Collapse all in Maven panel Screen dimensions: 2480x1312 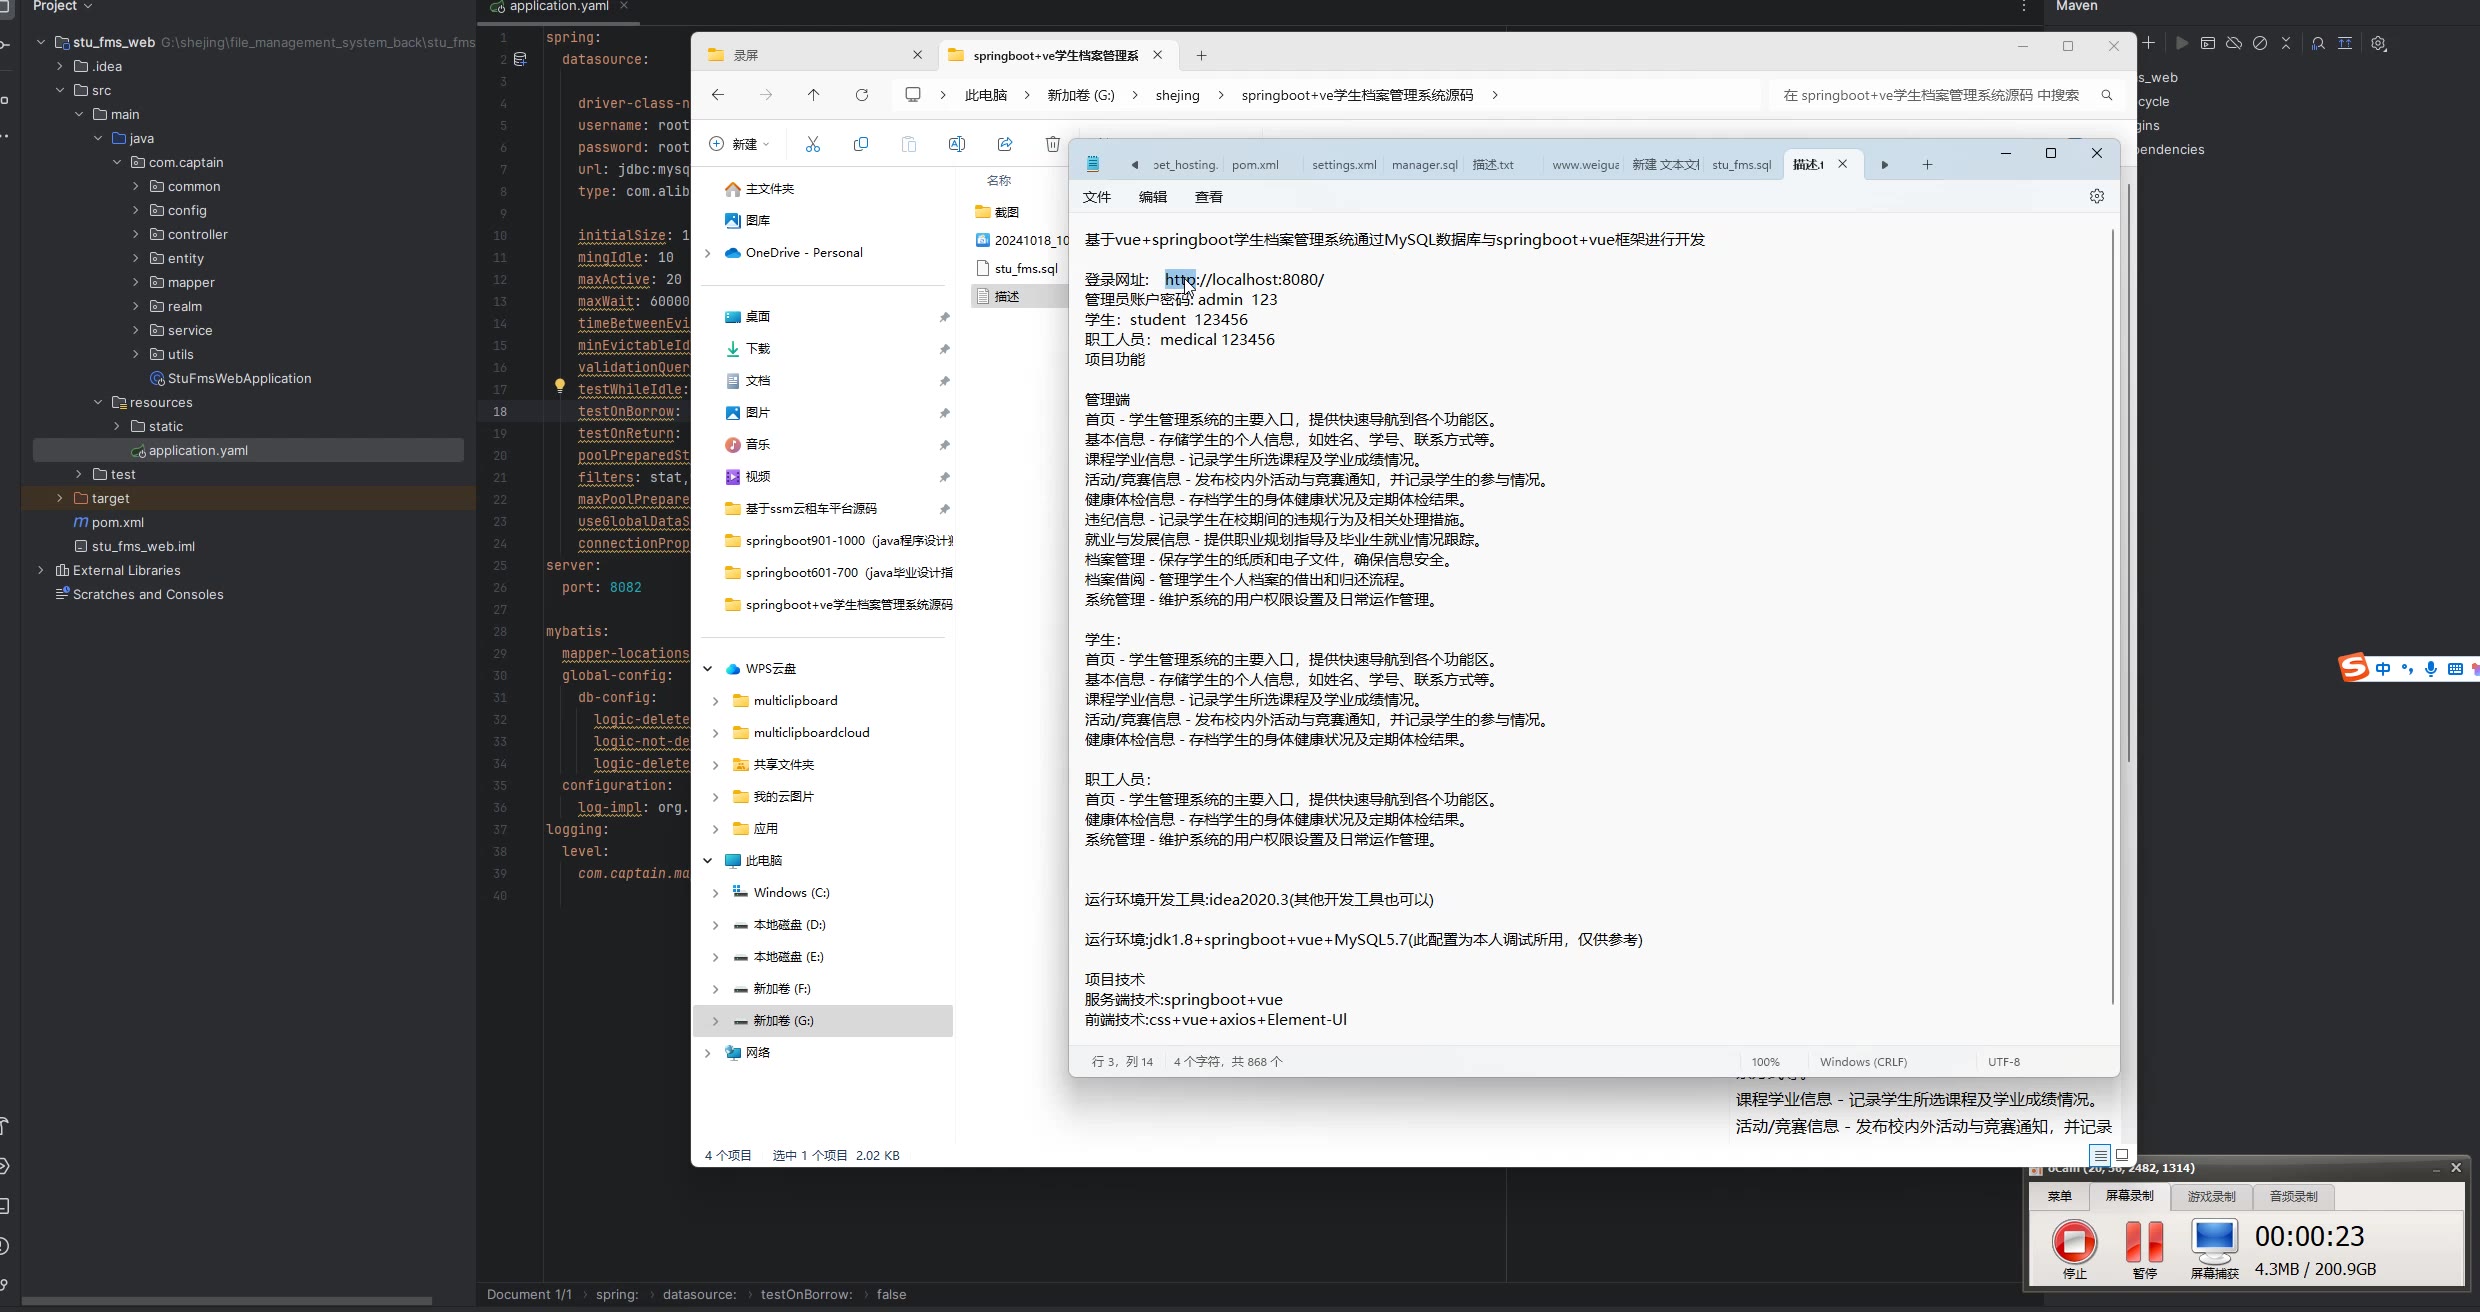click(2285, 43)
